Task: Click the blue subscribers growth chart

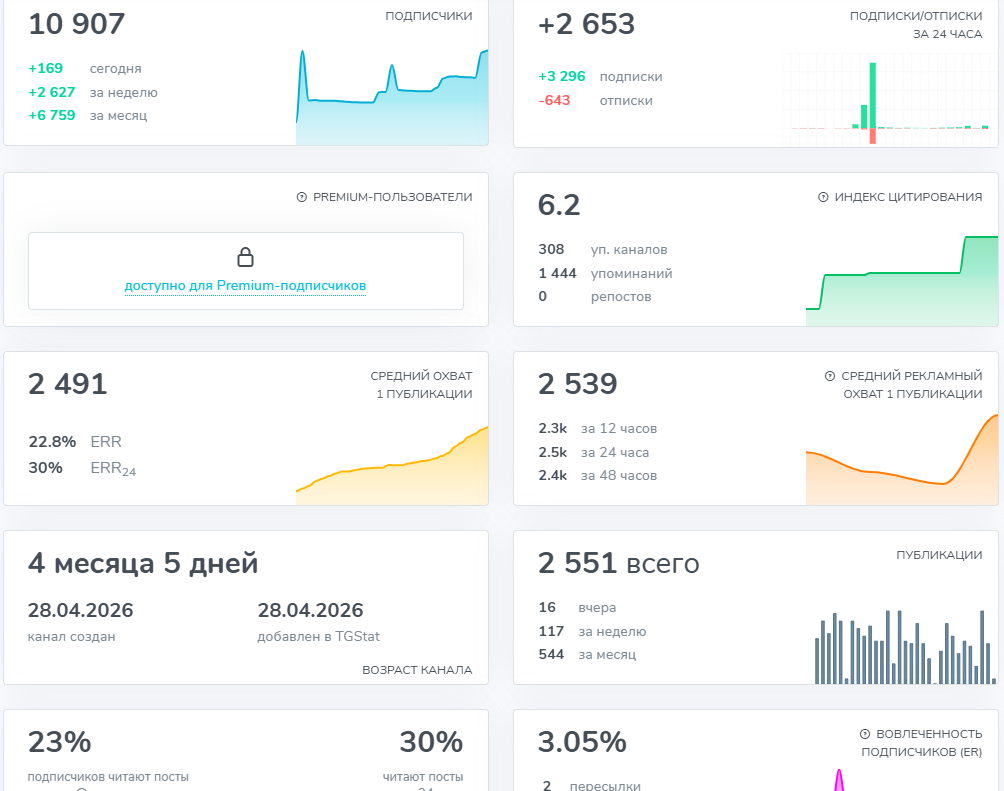Action: 392,97
